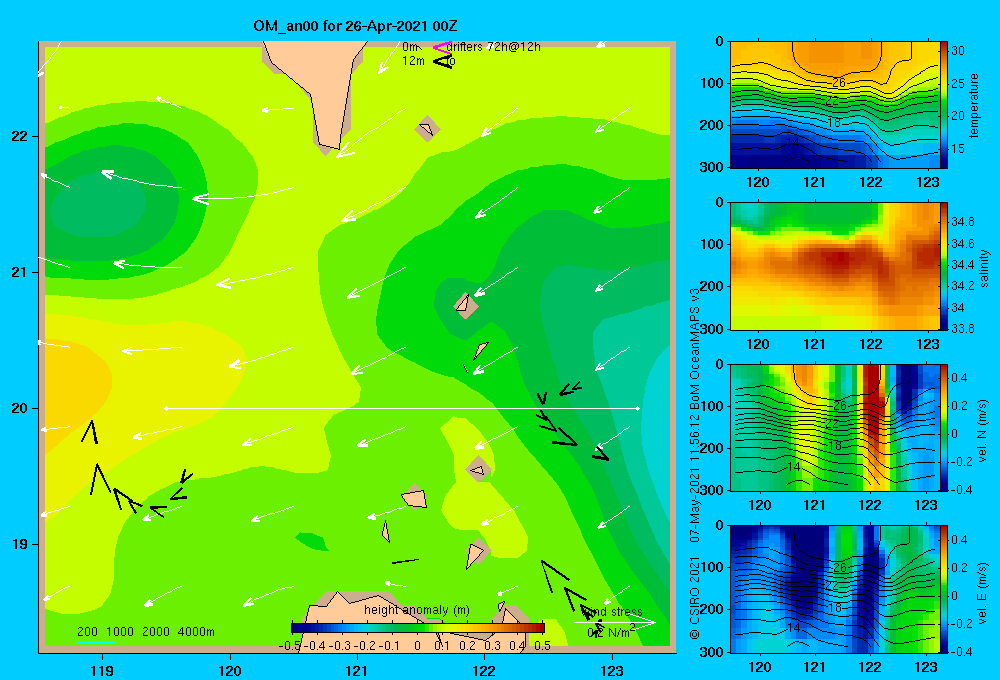Image resolution: width=1000 pixels, height=680 pixels.
Task: Click the 'vel. N (m/s)' axis label
Action: 983,431
